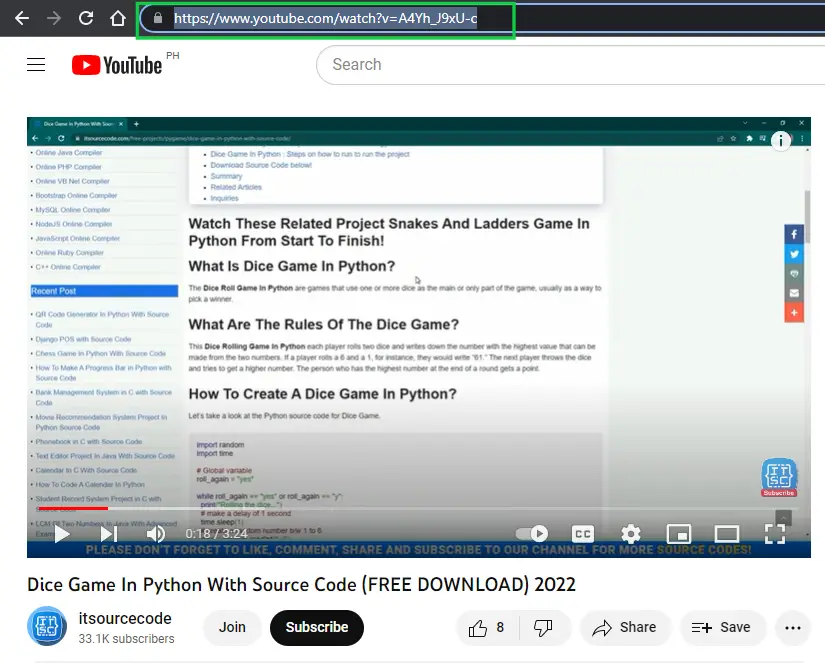Image resolution: width=825 pixels, height=663 pixels.
Task: Select the YouTube URL in the address bar
Action: (x=325, y=19)
